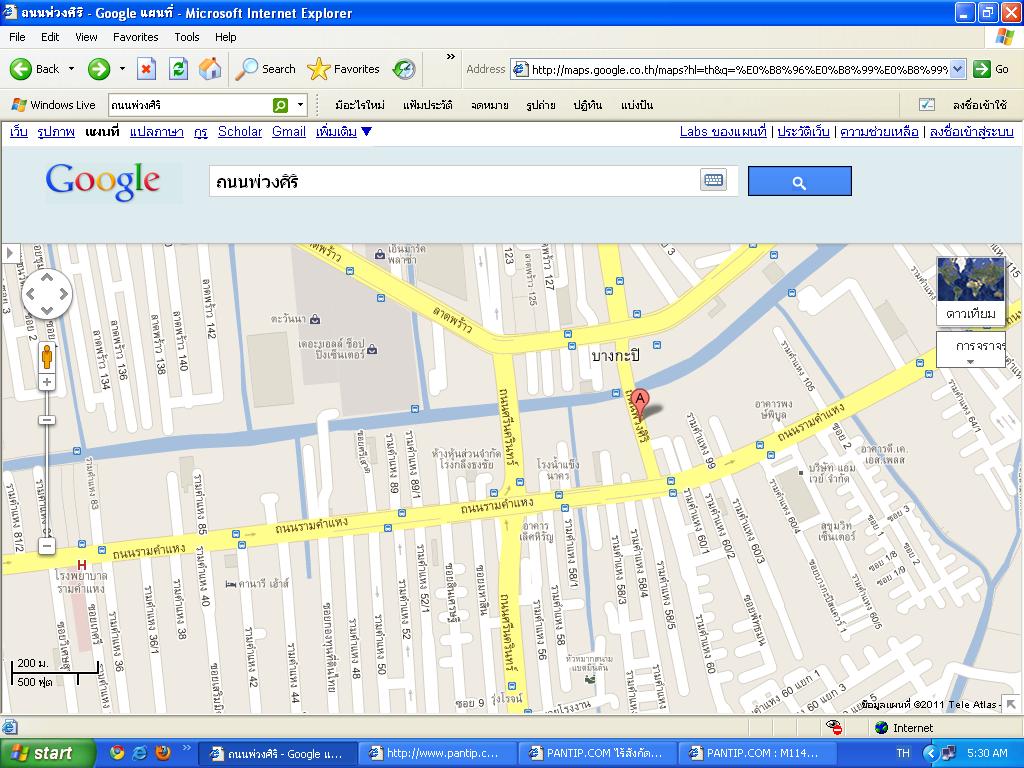
Task: Switch to satellite view thumbnail
Action: [971, 290]
